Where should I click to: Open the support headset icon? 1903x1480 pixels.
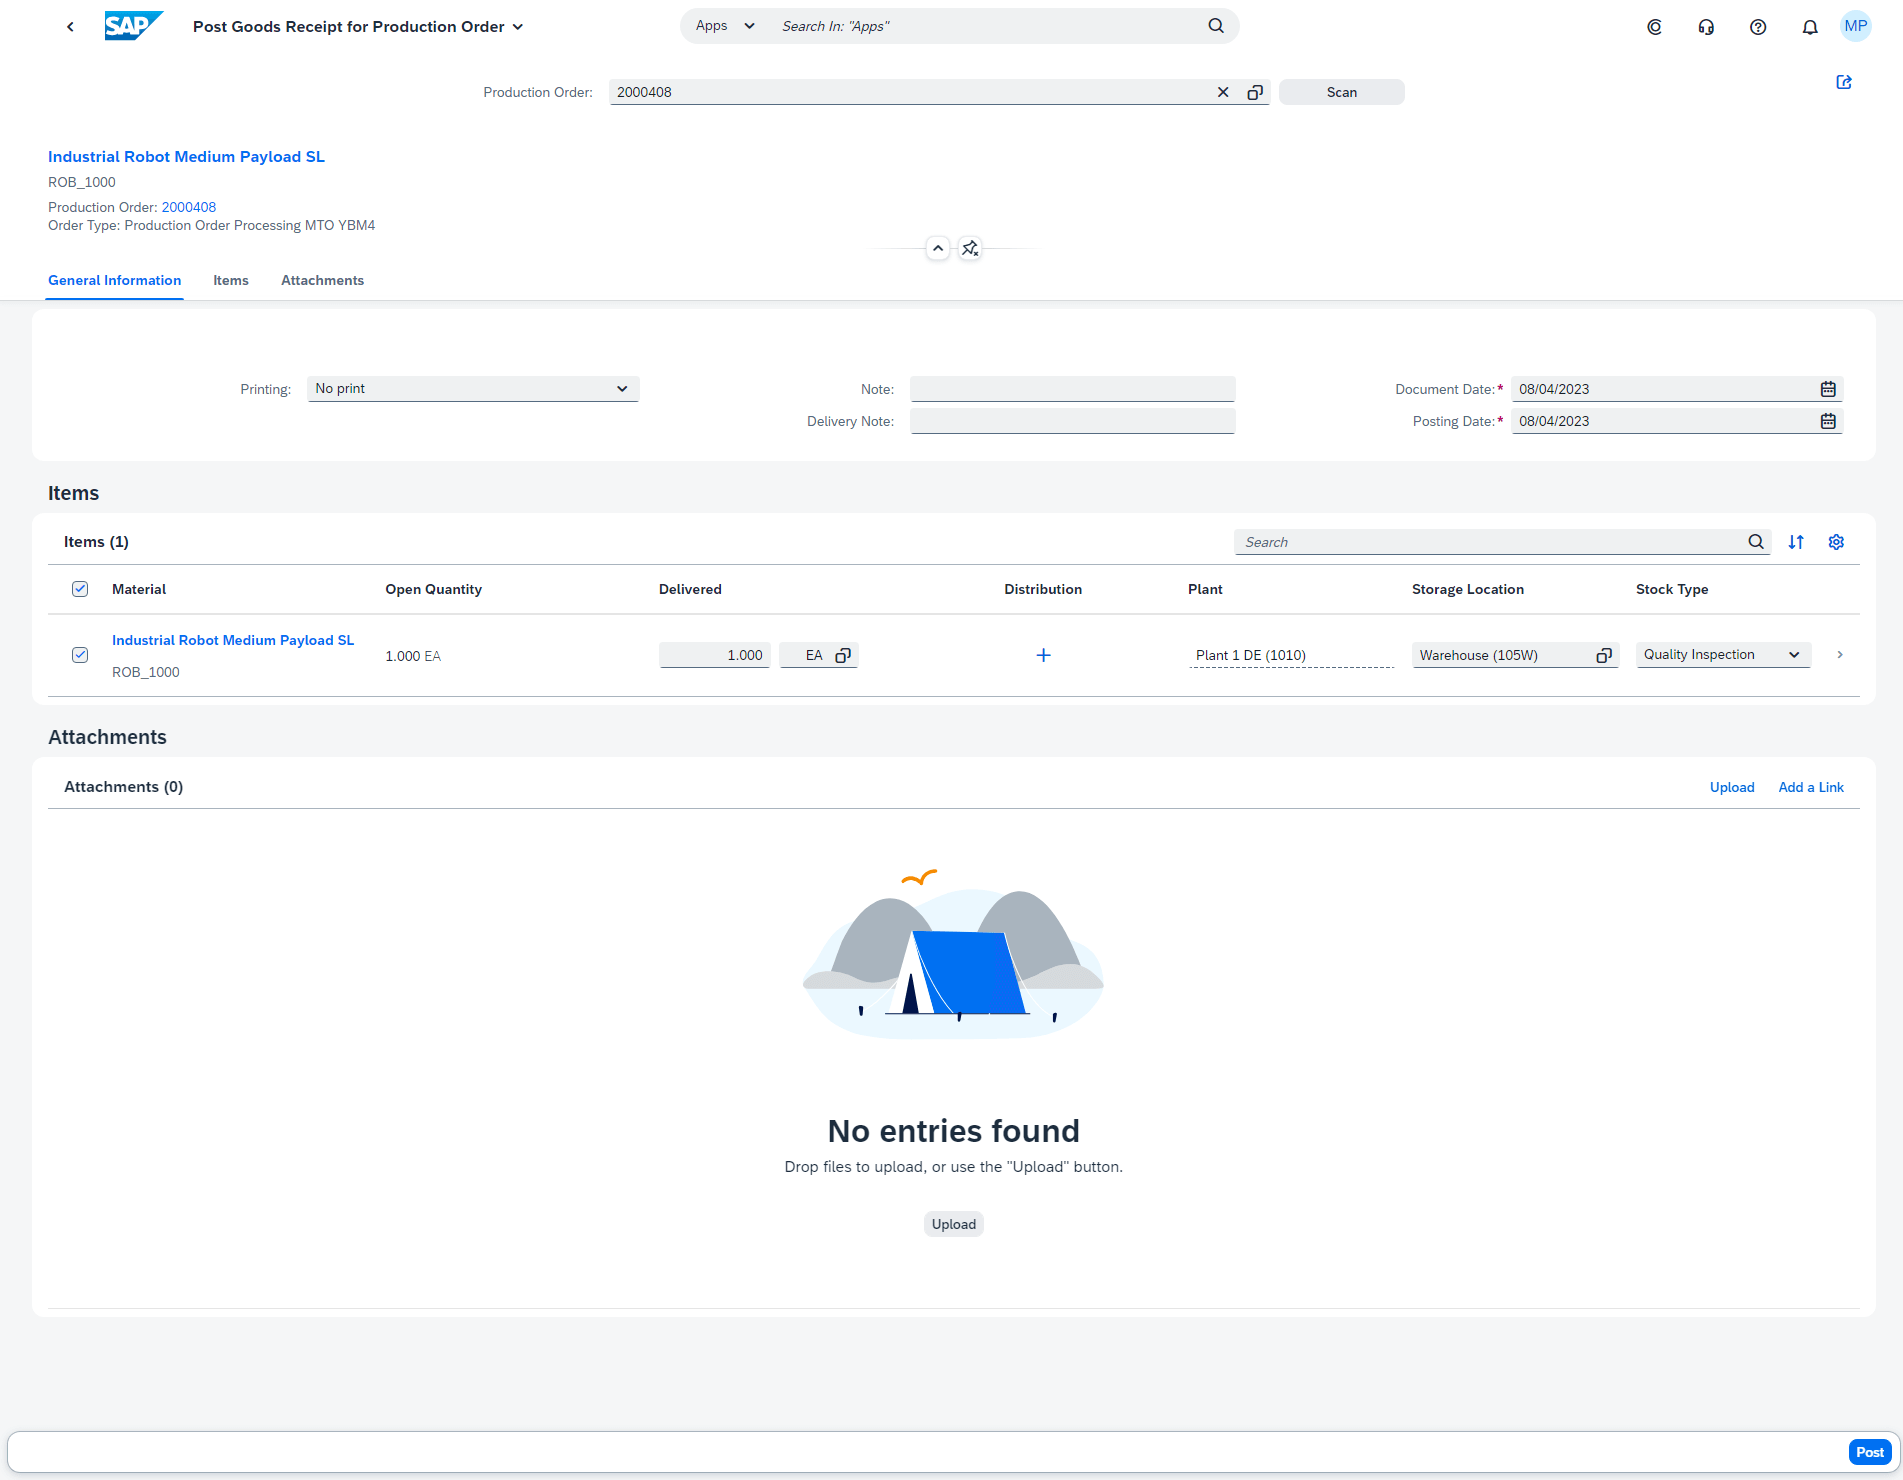(1706, 26)
